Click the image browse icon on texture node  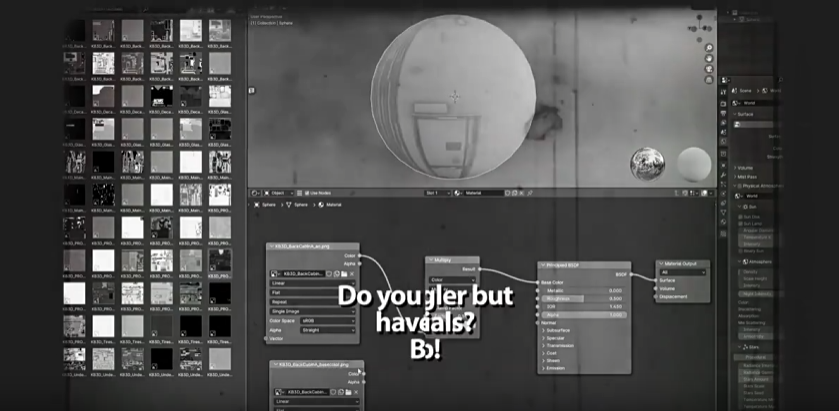276,273
